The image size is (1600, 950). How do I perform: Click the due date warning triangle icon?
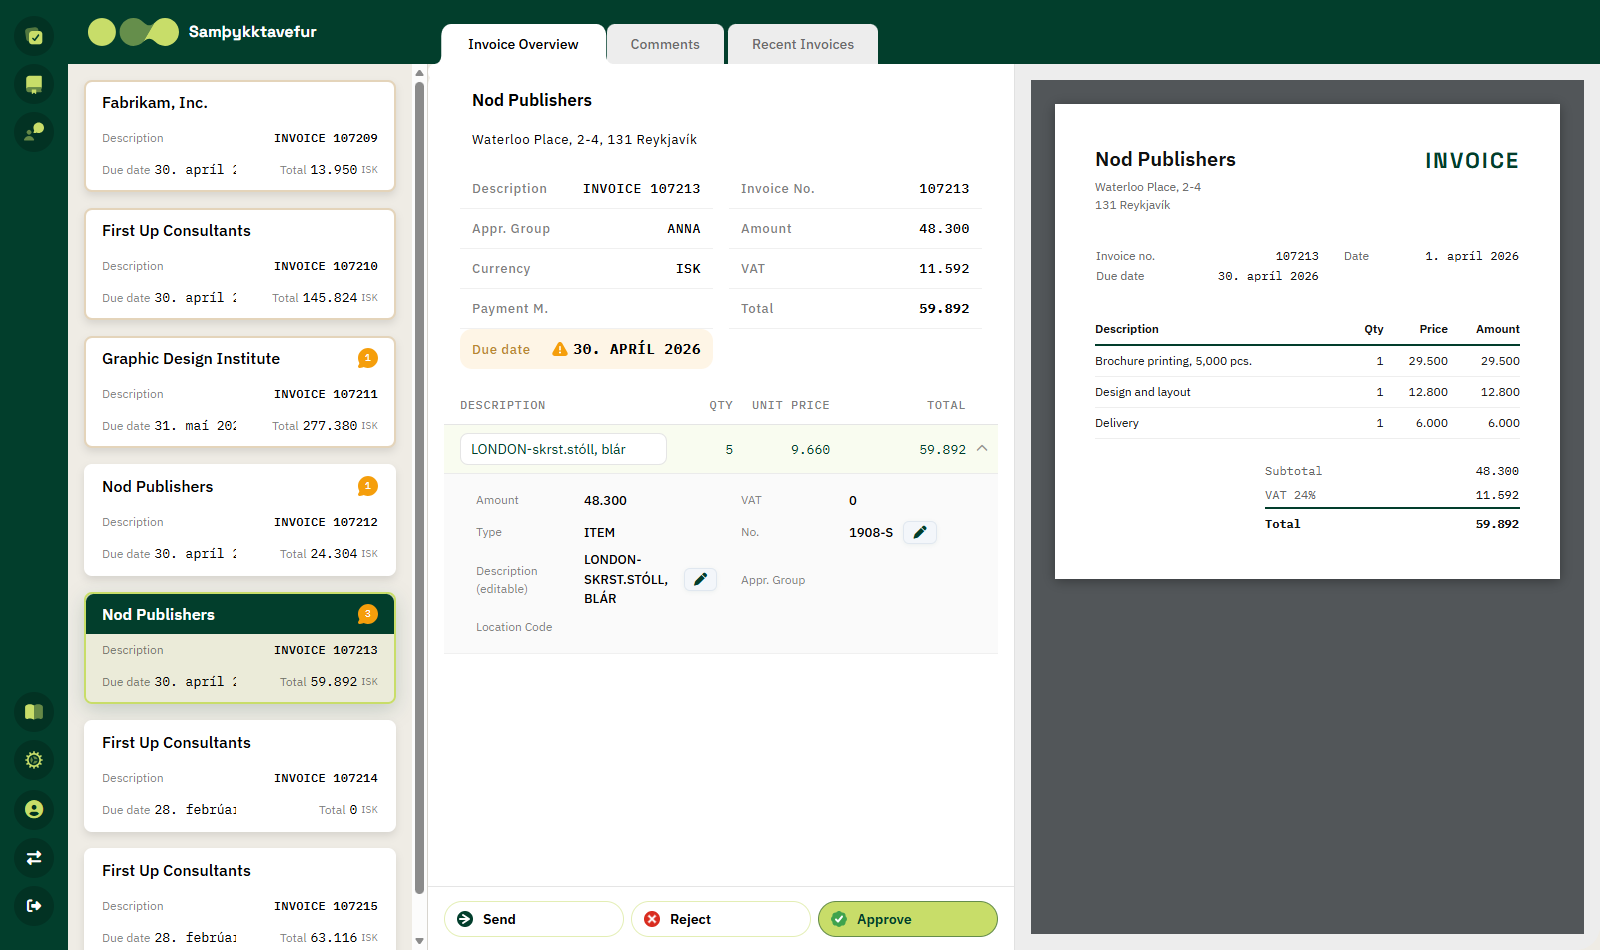point(560,349)
